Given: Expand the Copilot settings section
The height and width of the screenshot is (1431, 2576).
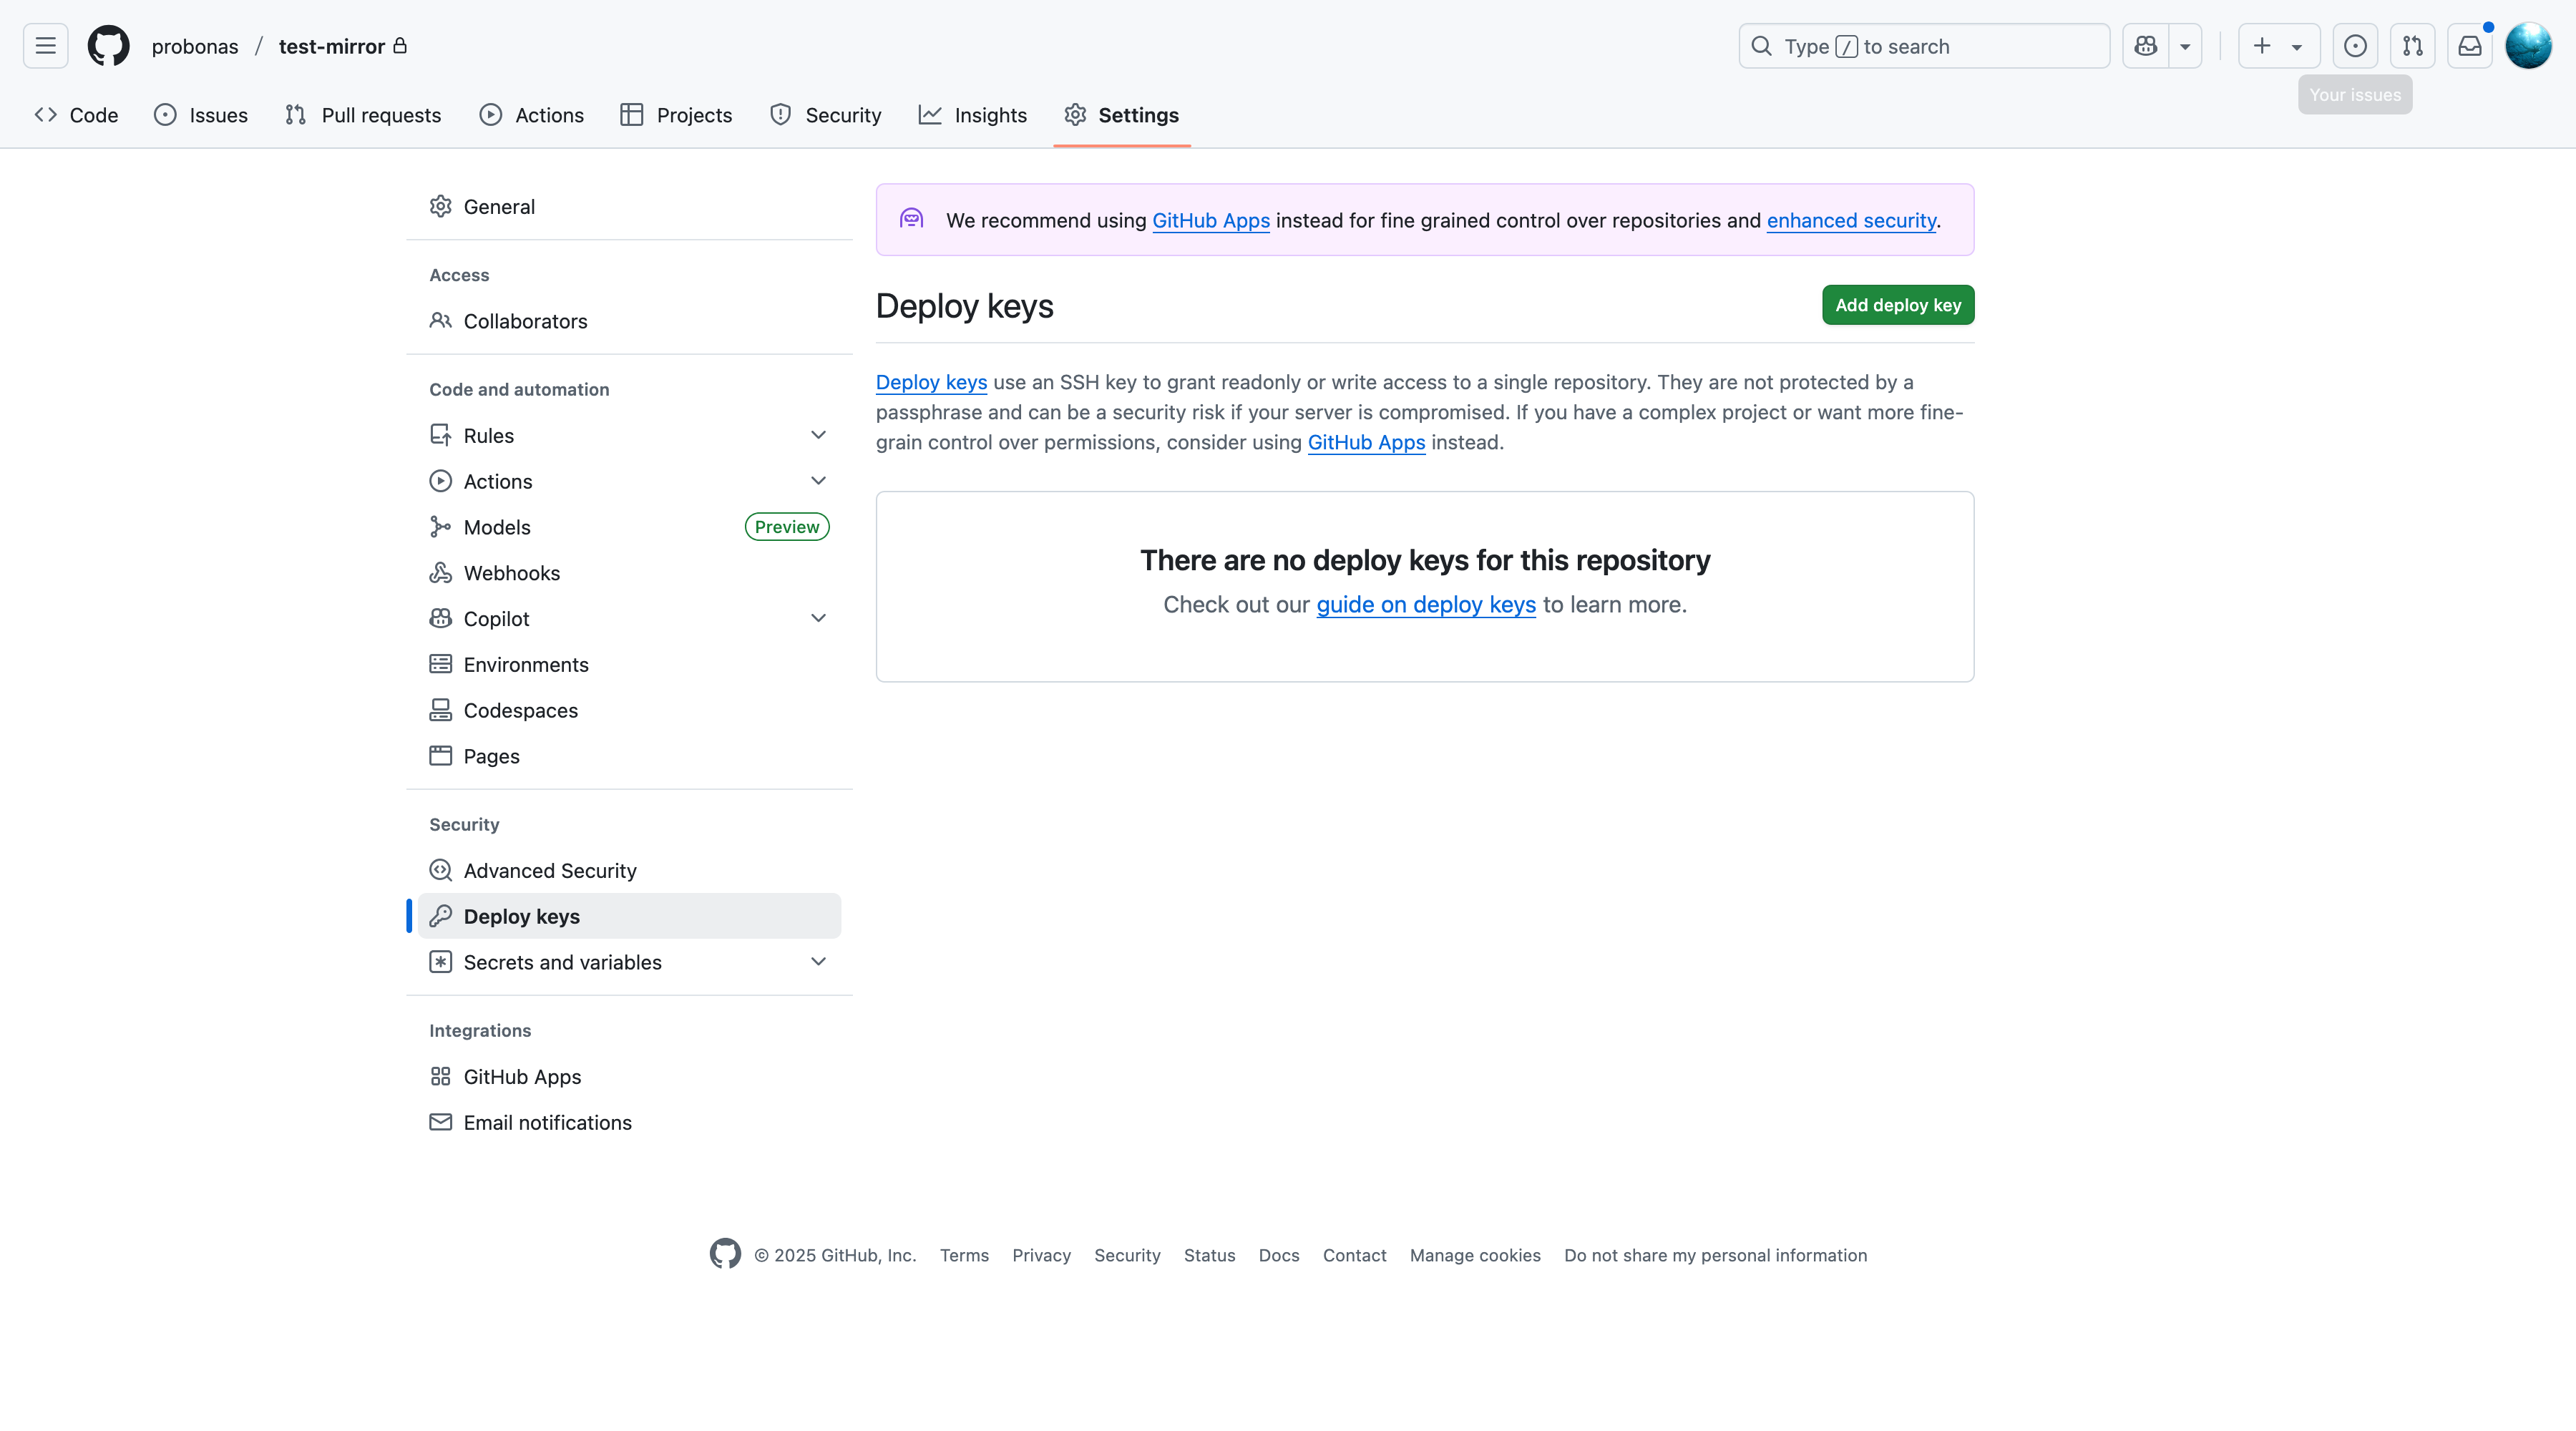Looking at the screenshot, I should (x=818, y=618).
